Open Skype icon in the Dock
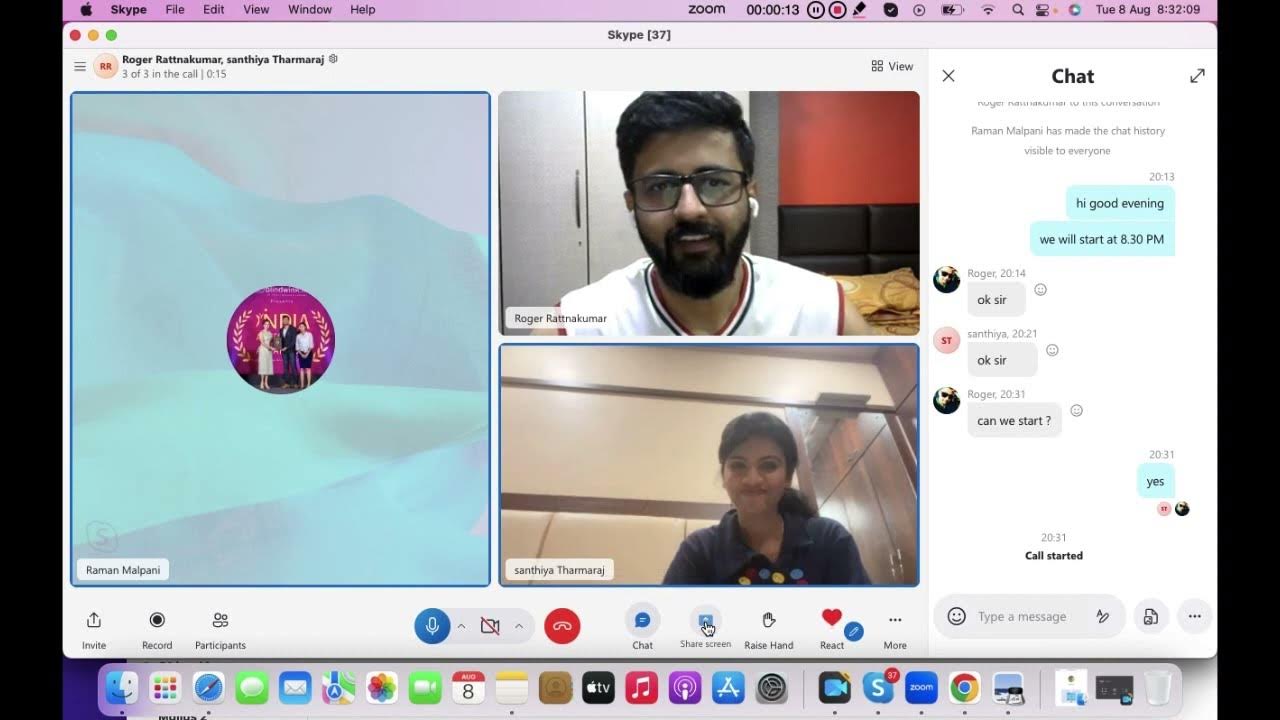Viewport: 1280px width, 720px height. [x=878, y=688]
